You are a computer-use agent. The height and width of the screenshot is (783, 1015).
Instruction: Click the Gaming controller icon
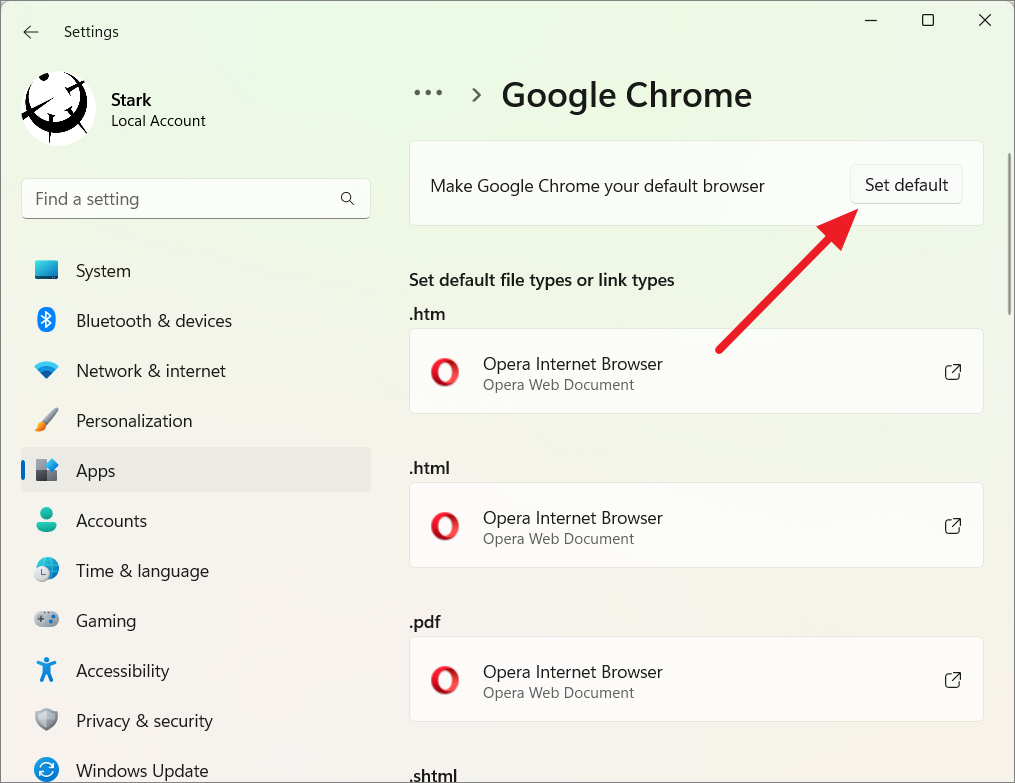(46, 620)
